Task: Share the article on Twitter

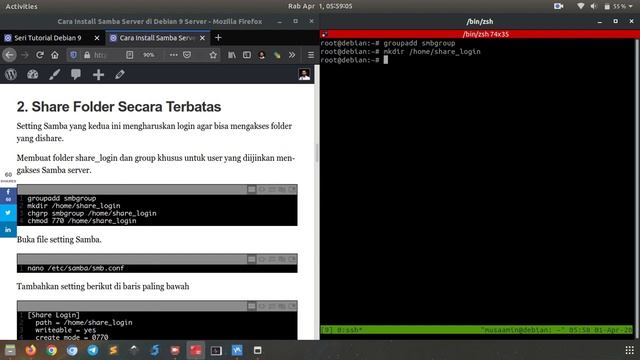Action: pyautogui.click(x=8, y=213)
